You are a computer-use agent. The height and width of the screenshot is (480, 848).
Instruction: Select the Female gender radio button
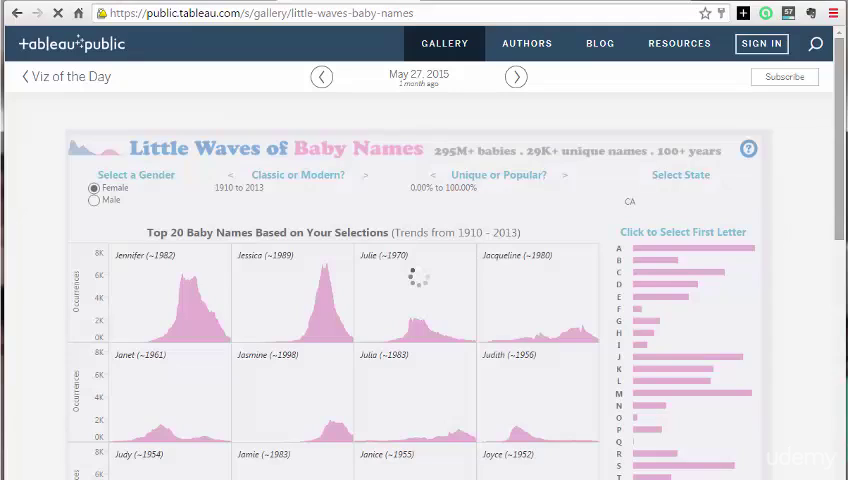pyautogui.click(x=94, y=188)
